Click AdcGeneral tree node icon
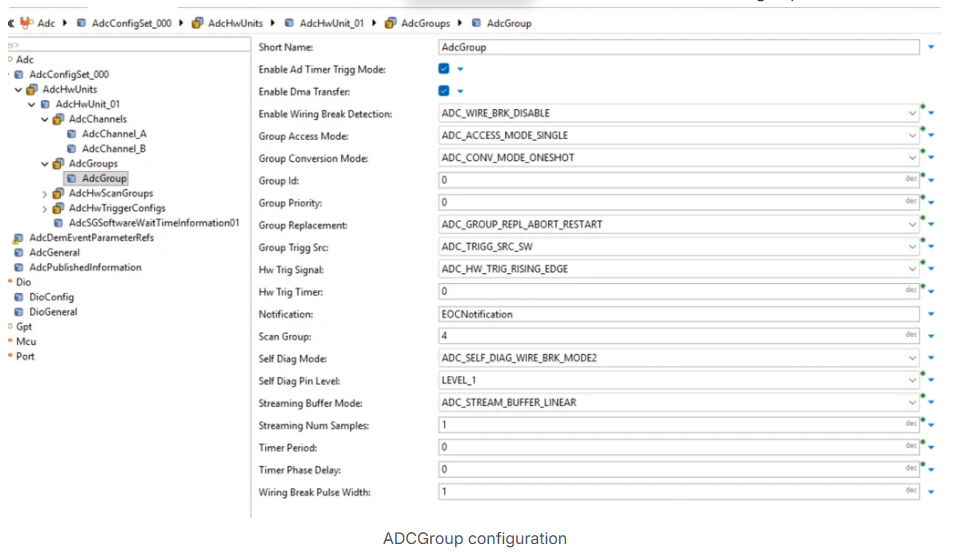The height and width of the screenshot is (553, 957). 19,253
